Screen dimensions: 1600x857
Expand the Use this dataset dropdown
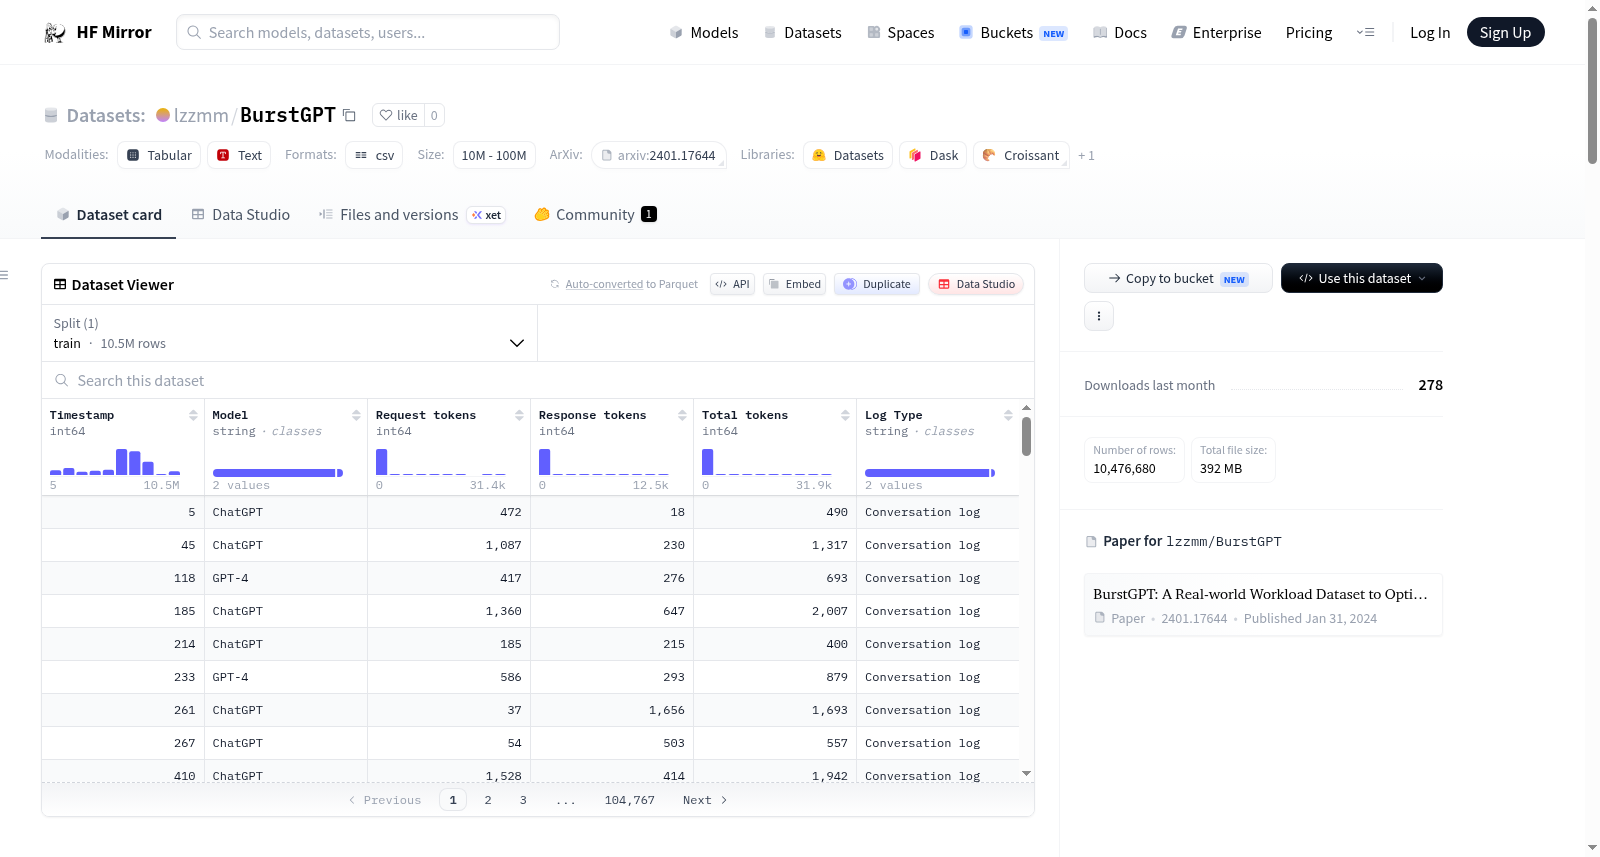coord(1362,278)
